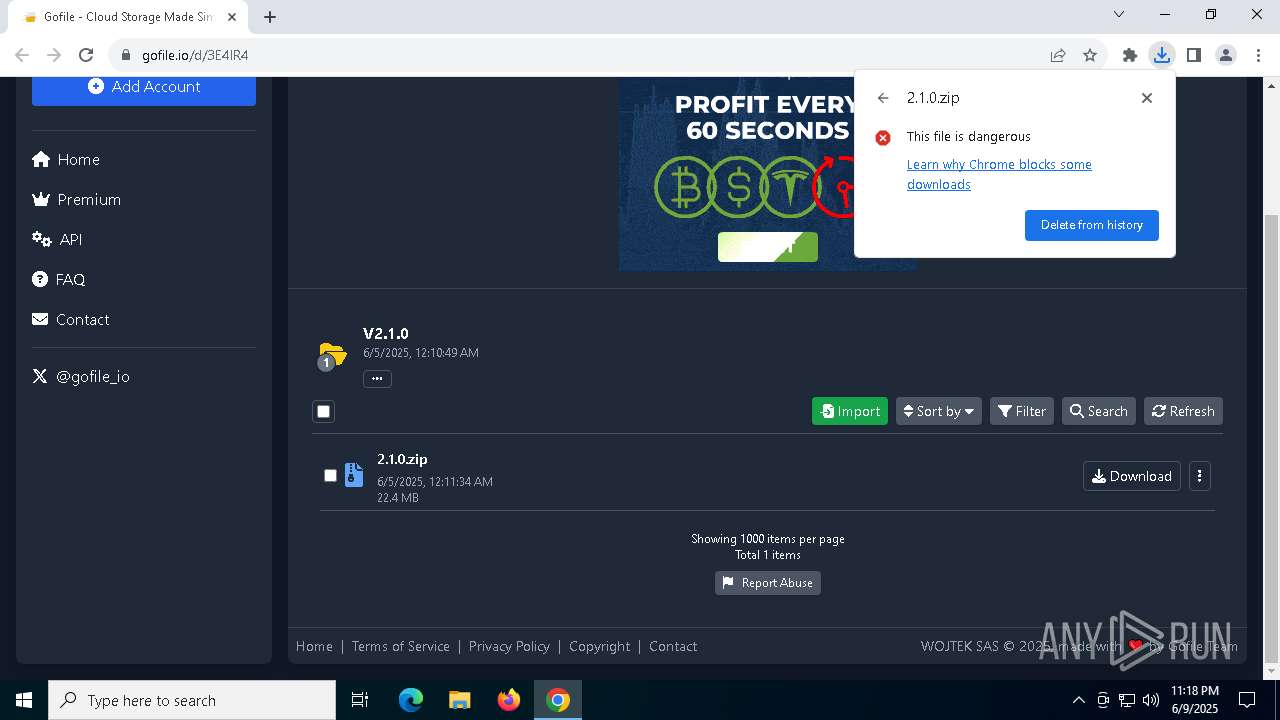The width and height of the screenshot is (1280, 720).
Task: Open the Chrome profile avatar
Action: pyautogui.click(x=1226, y=55)
